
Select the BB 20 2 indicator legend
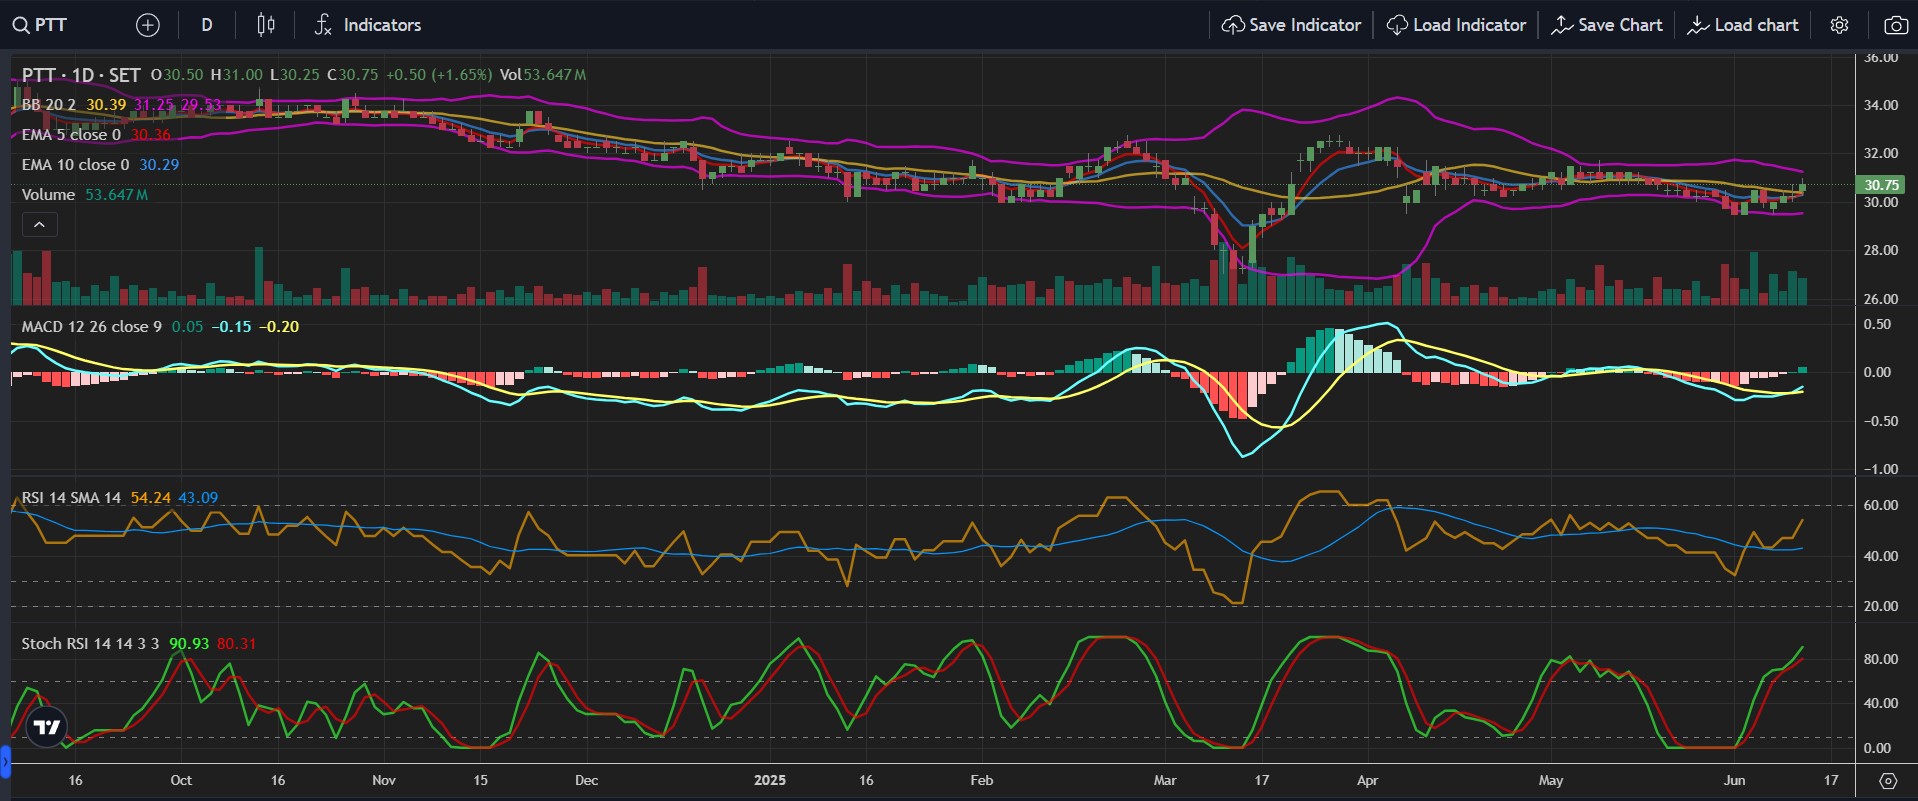coord(48,104)
